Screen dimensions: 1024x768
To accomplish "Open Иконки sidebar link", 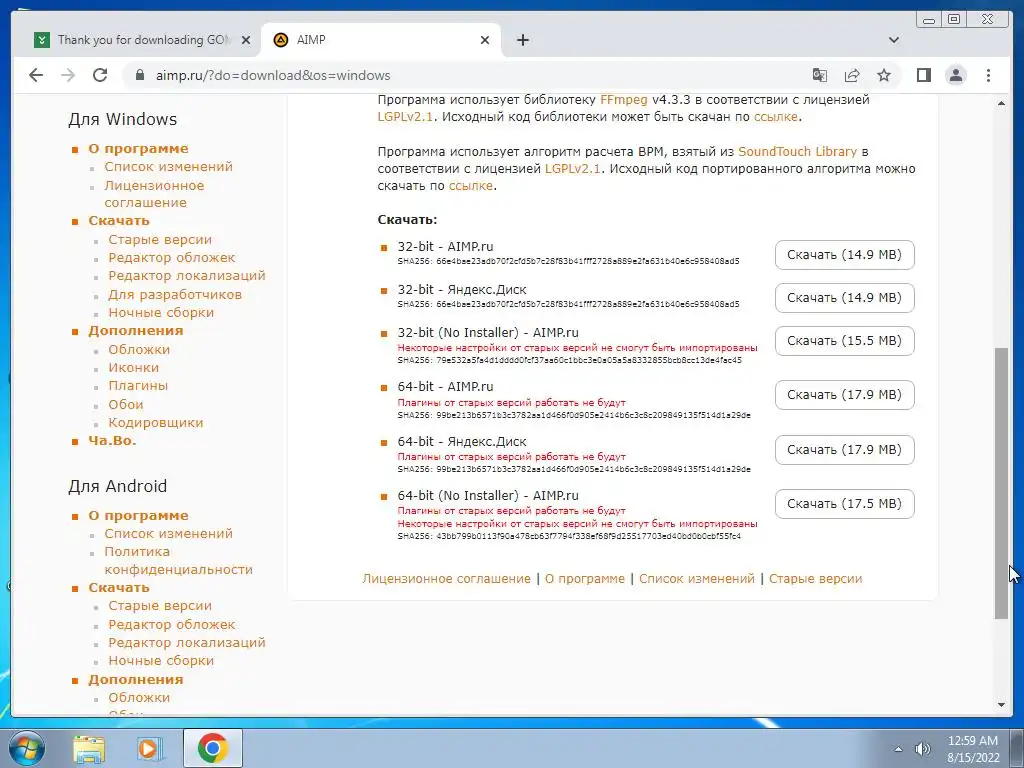I will point(133,368).
